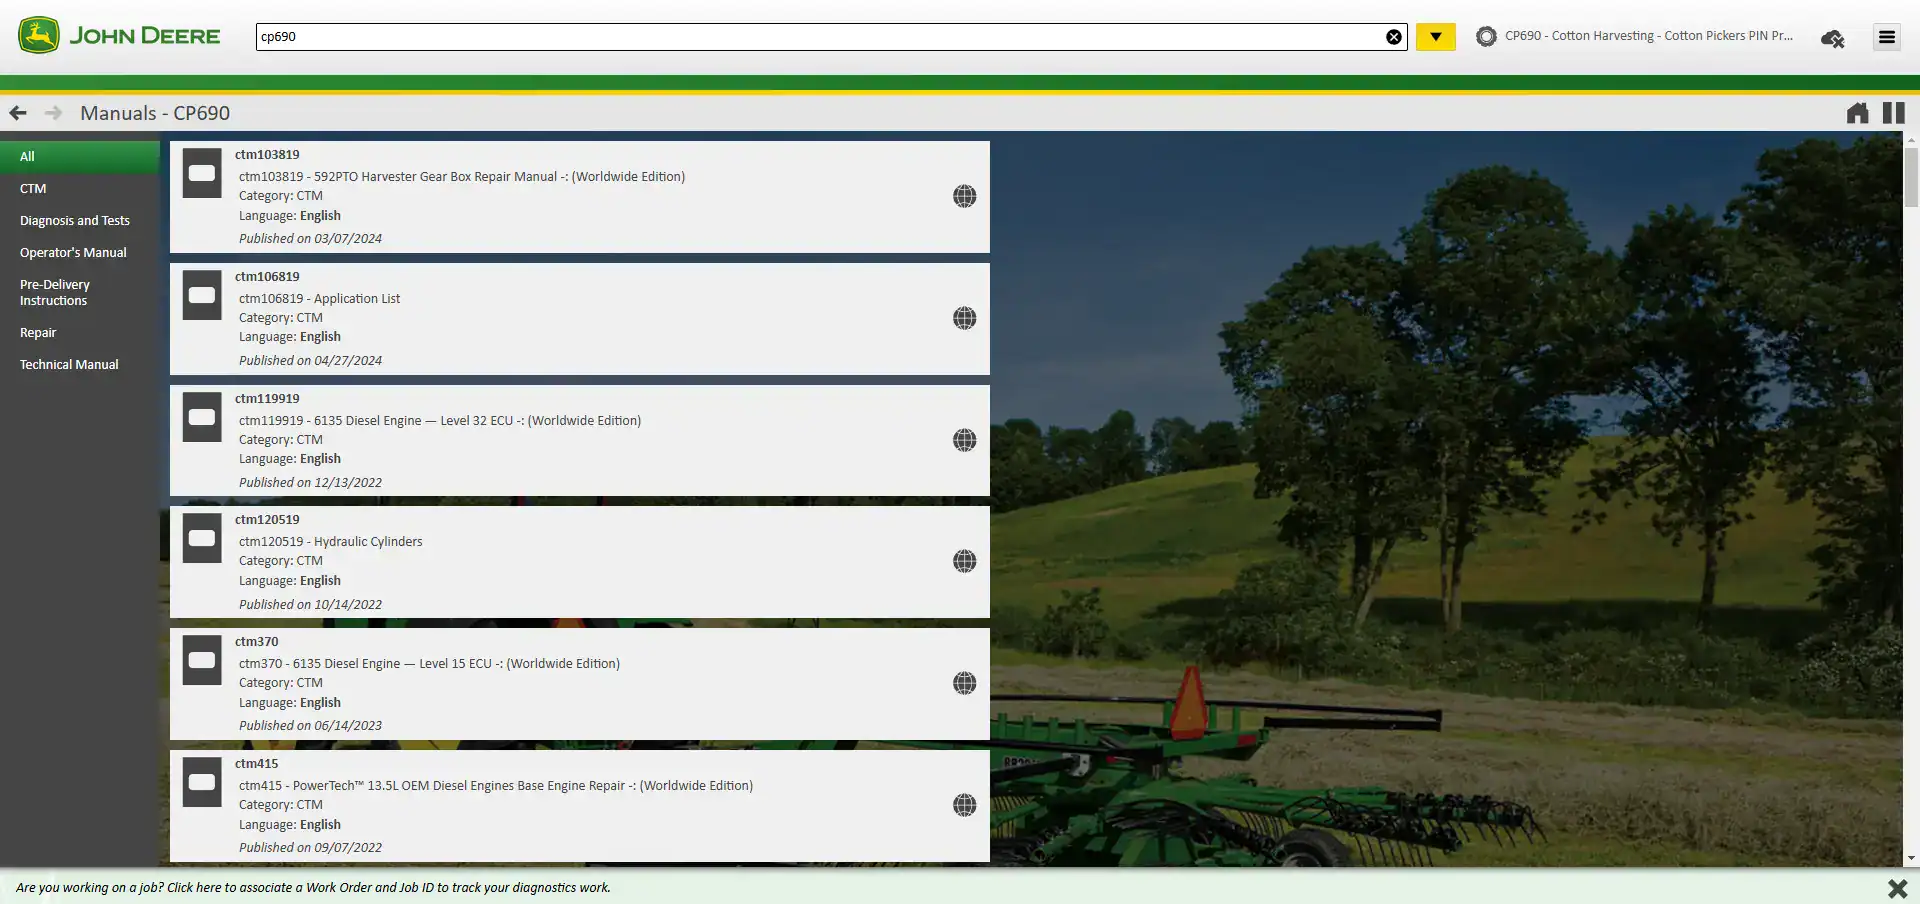The width and height of the screenshot is (1920, 904).
Task: Click scrollbar down arrow
Action: pos(1911,858)
